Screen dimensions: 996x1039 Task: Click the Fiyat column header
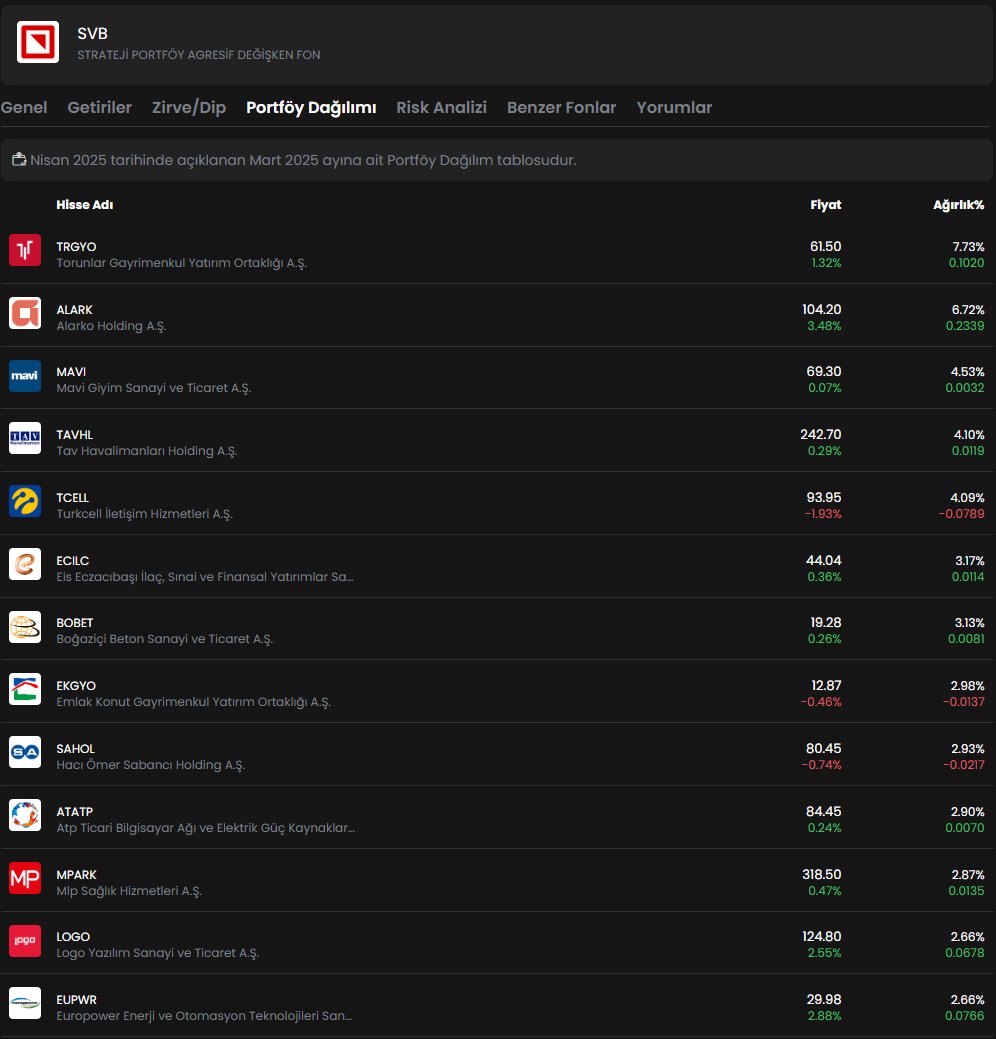(x=826, y=205)
